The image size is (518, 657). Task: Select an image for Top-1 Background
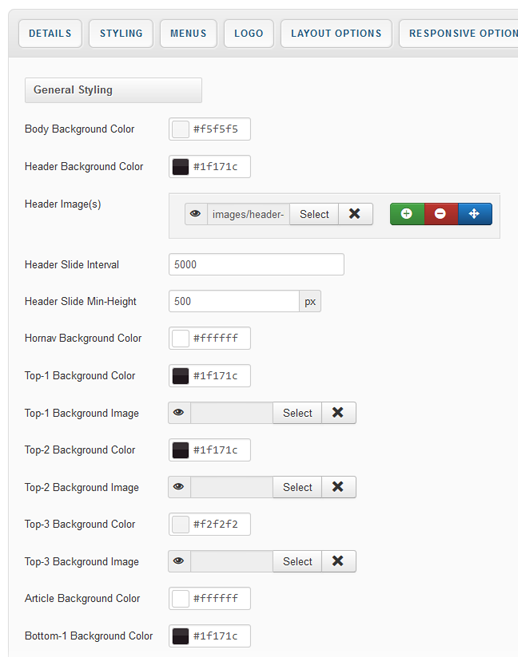pyautogui.click(x=297, y=413)
